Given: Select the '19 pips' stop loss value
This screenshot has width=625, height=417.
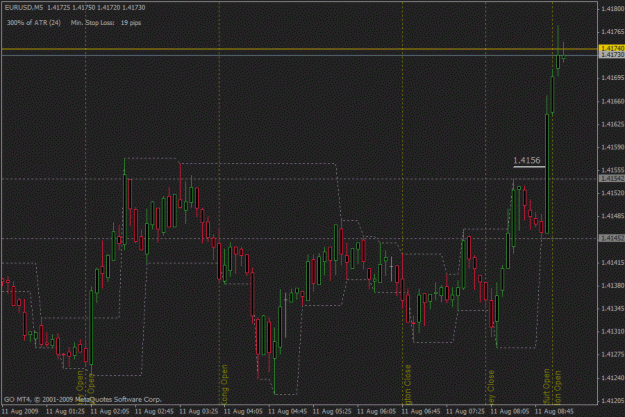Looking at the screenshot, I should point(131,23).
